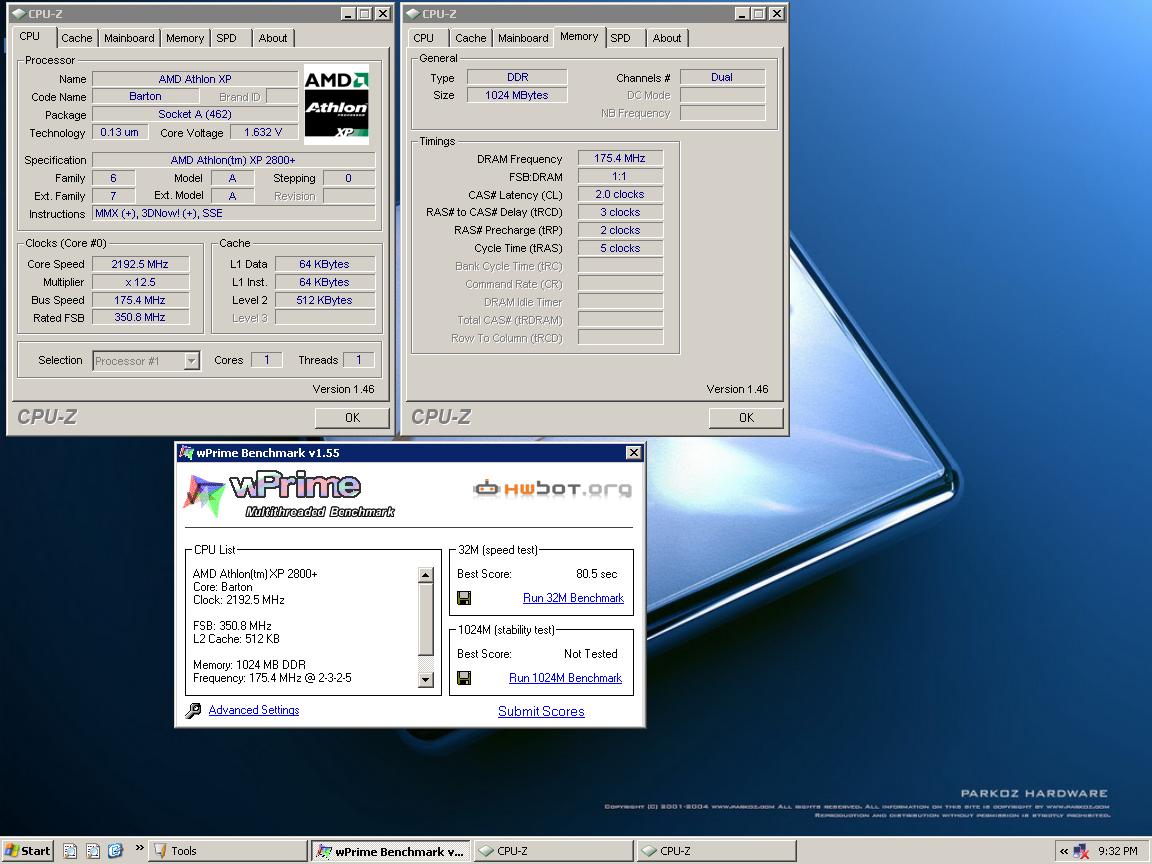
Task: Click the Core Voltage value 1.632 V
Action: (263, 132)
